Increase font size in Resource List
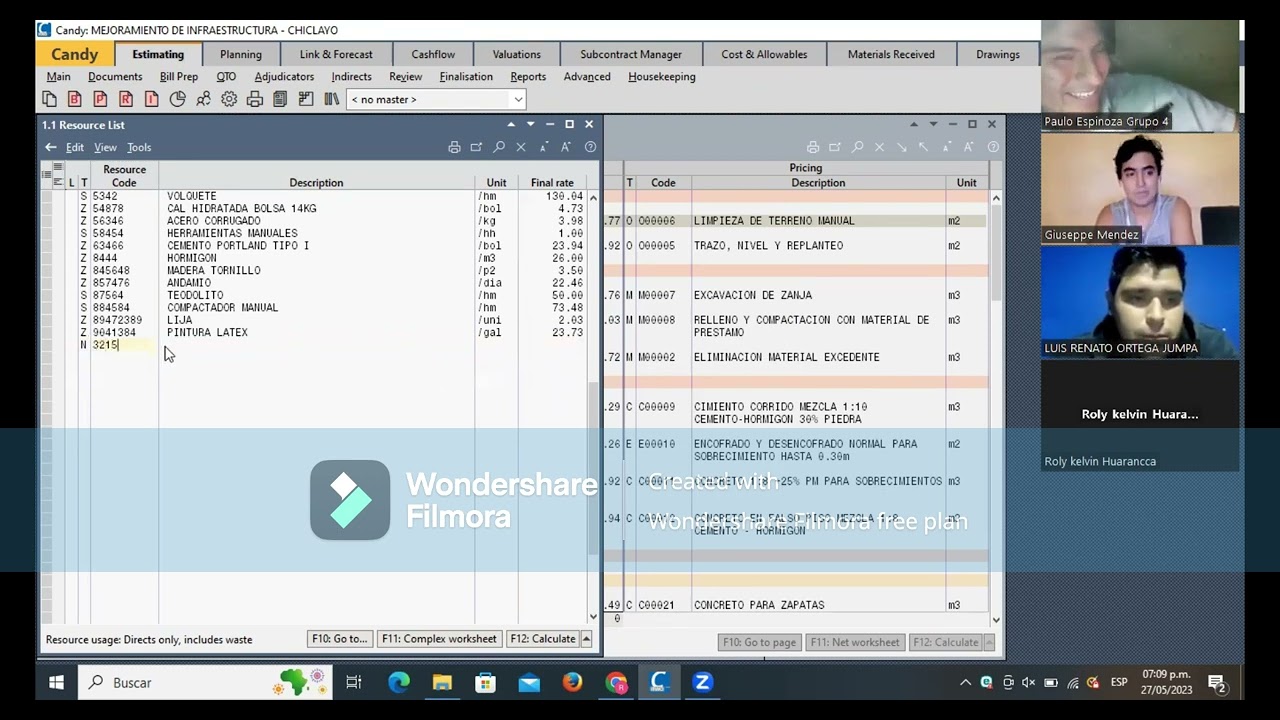The image size is (1280, 720). tap(566, 147)
